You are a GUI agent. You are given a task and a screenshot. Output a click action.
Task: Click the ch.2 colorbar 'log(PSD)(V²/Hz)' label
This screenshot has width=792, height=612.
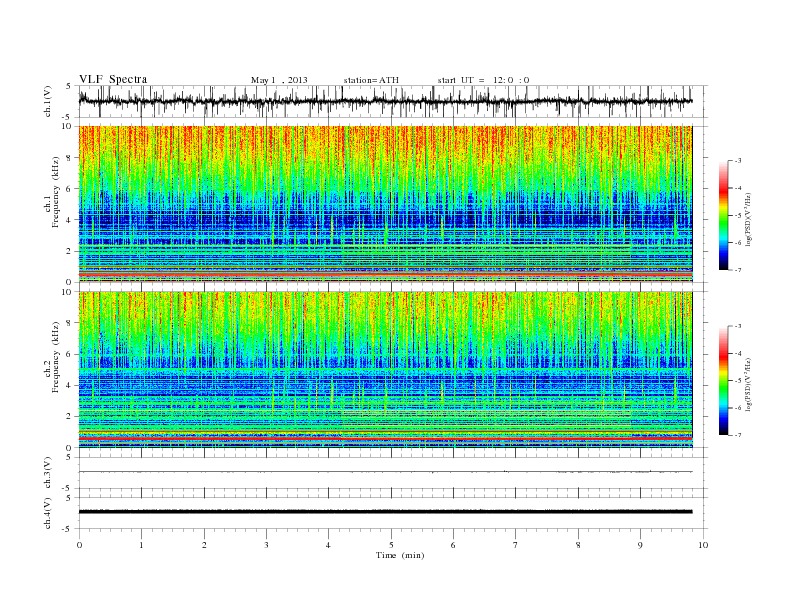click(748, 383)
